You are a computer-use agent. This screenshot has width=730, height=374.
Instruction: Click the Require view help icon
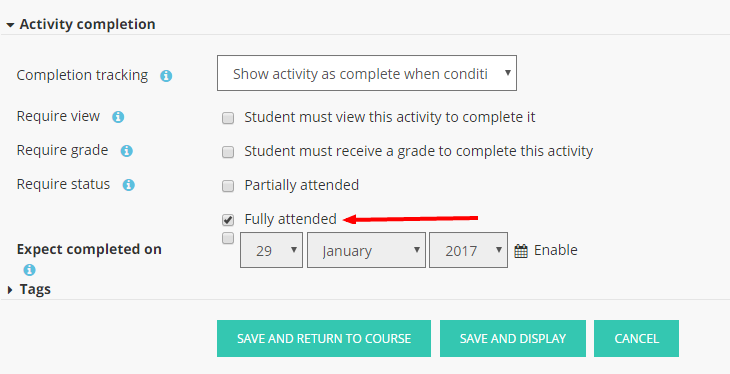pos(118,117)
